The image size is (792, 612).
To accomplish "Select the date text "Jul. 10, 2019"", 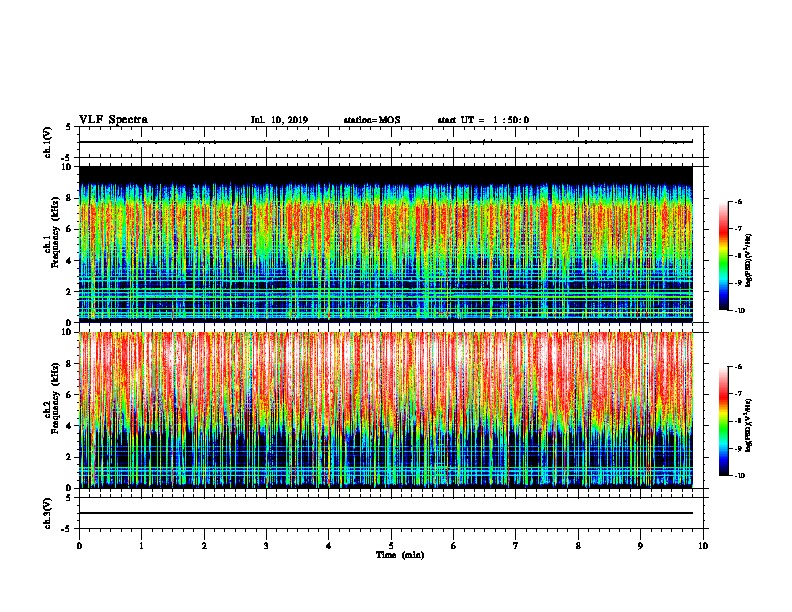I will (279, 120).
